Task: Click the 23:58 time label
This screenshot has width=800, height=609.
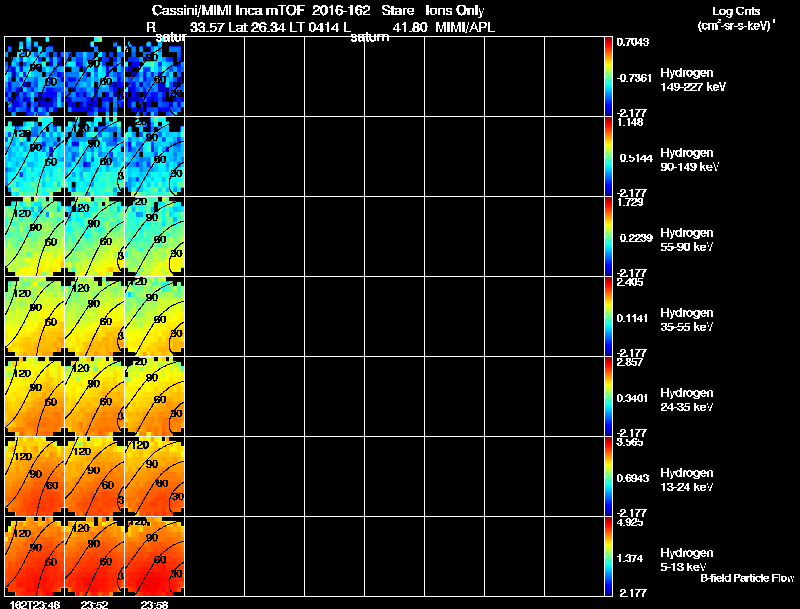Action: point(154,604)
